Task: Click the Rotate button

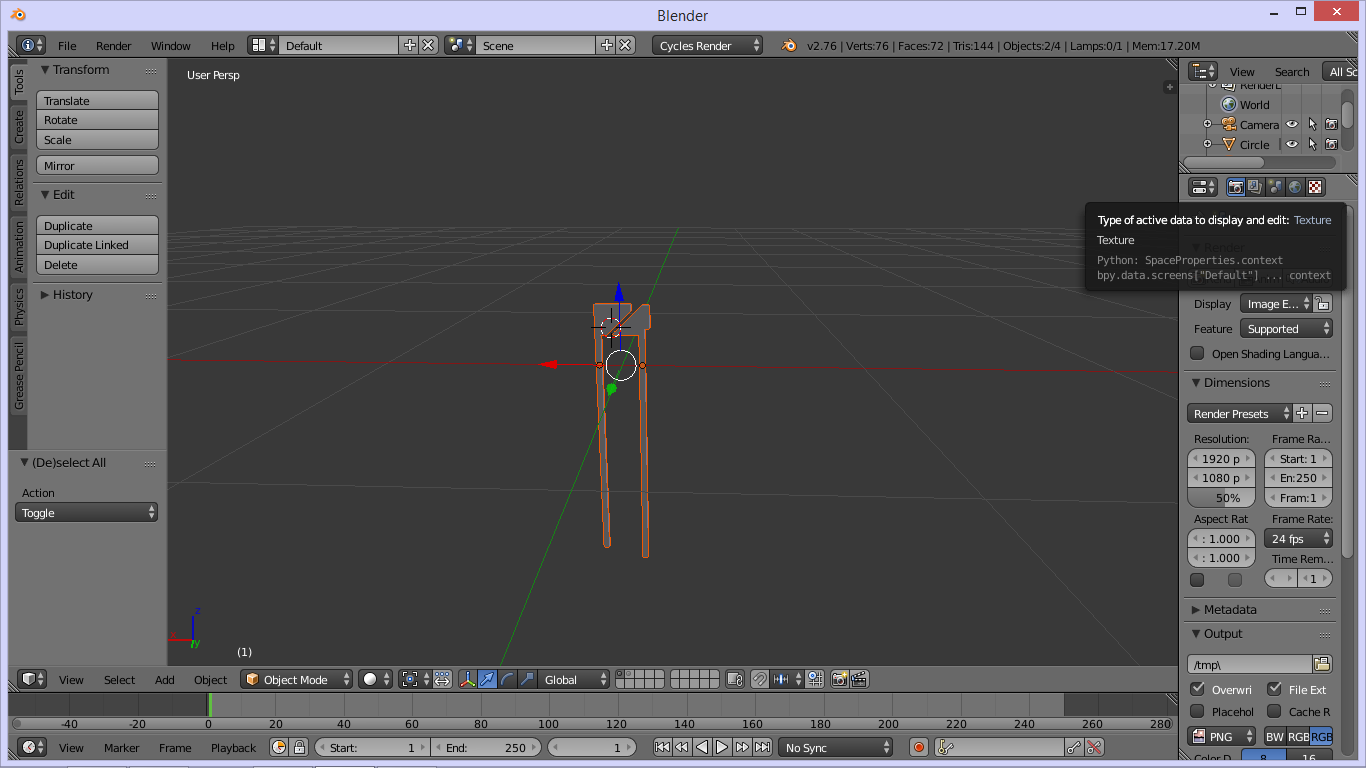Action: (x=98, y=120)
